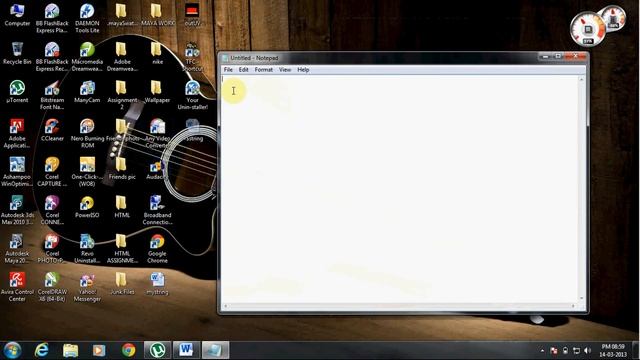
Task: Click the network icon in system tray
Action: pyautogui.click(x=576, y=351)
